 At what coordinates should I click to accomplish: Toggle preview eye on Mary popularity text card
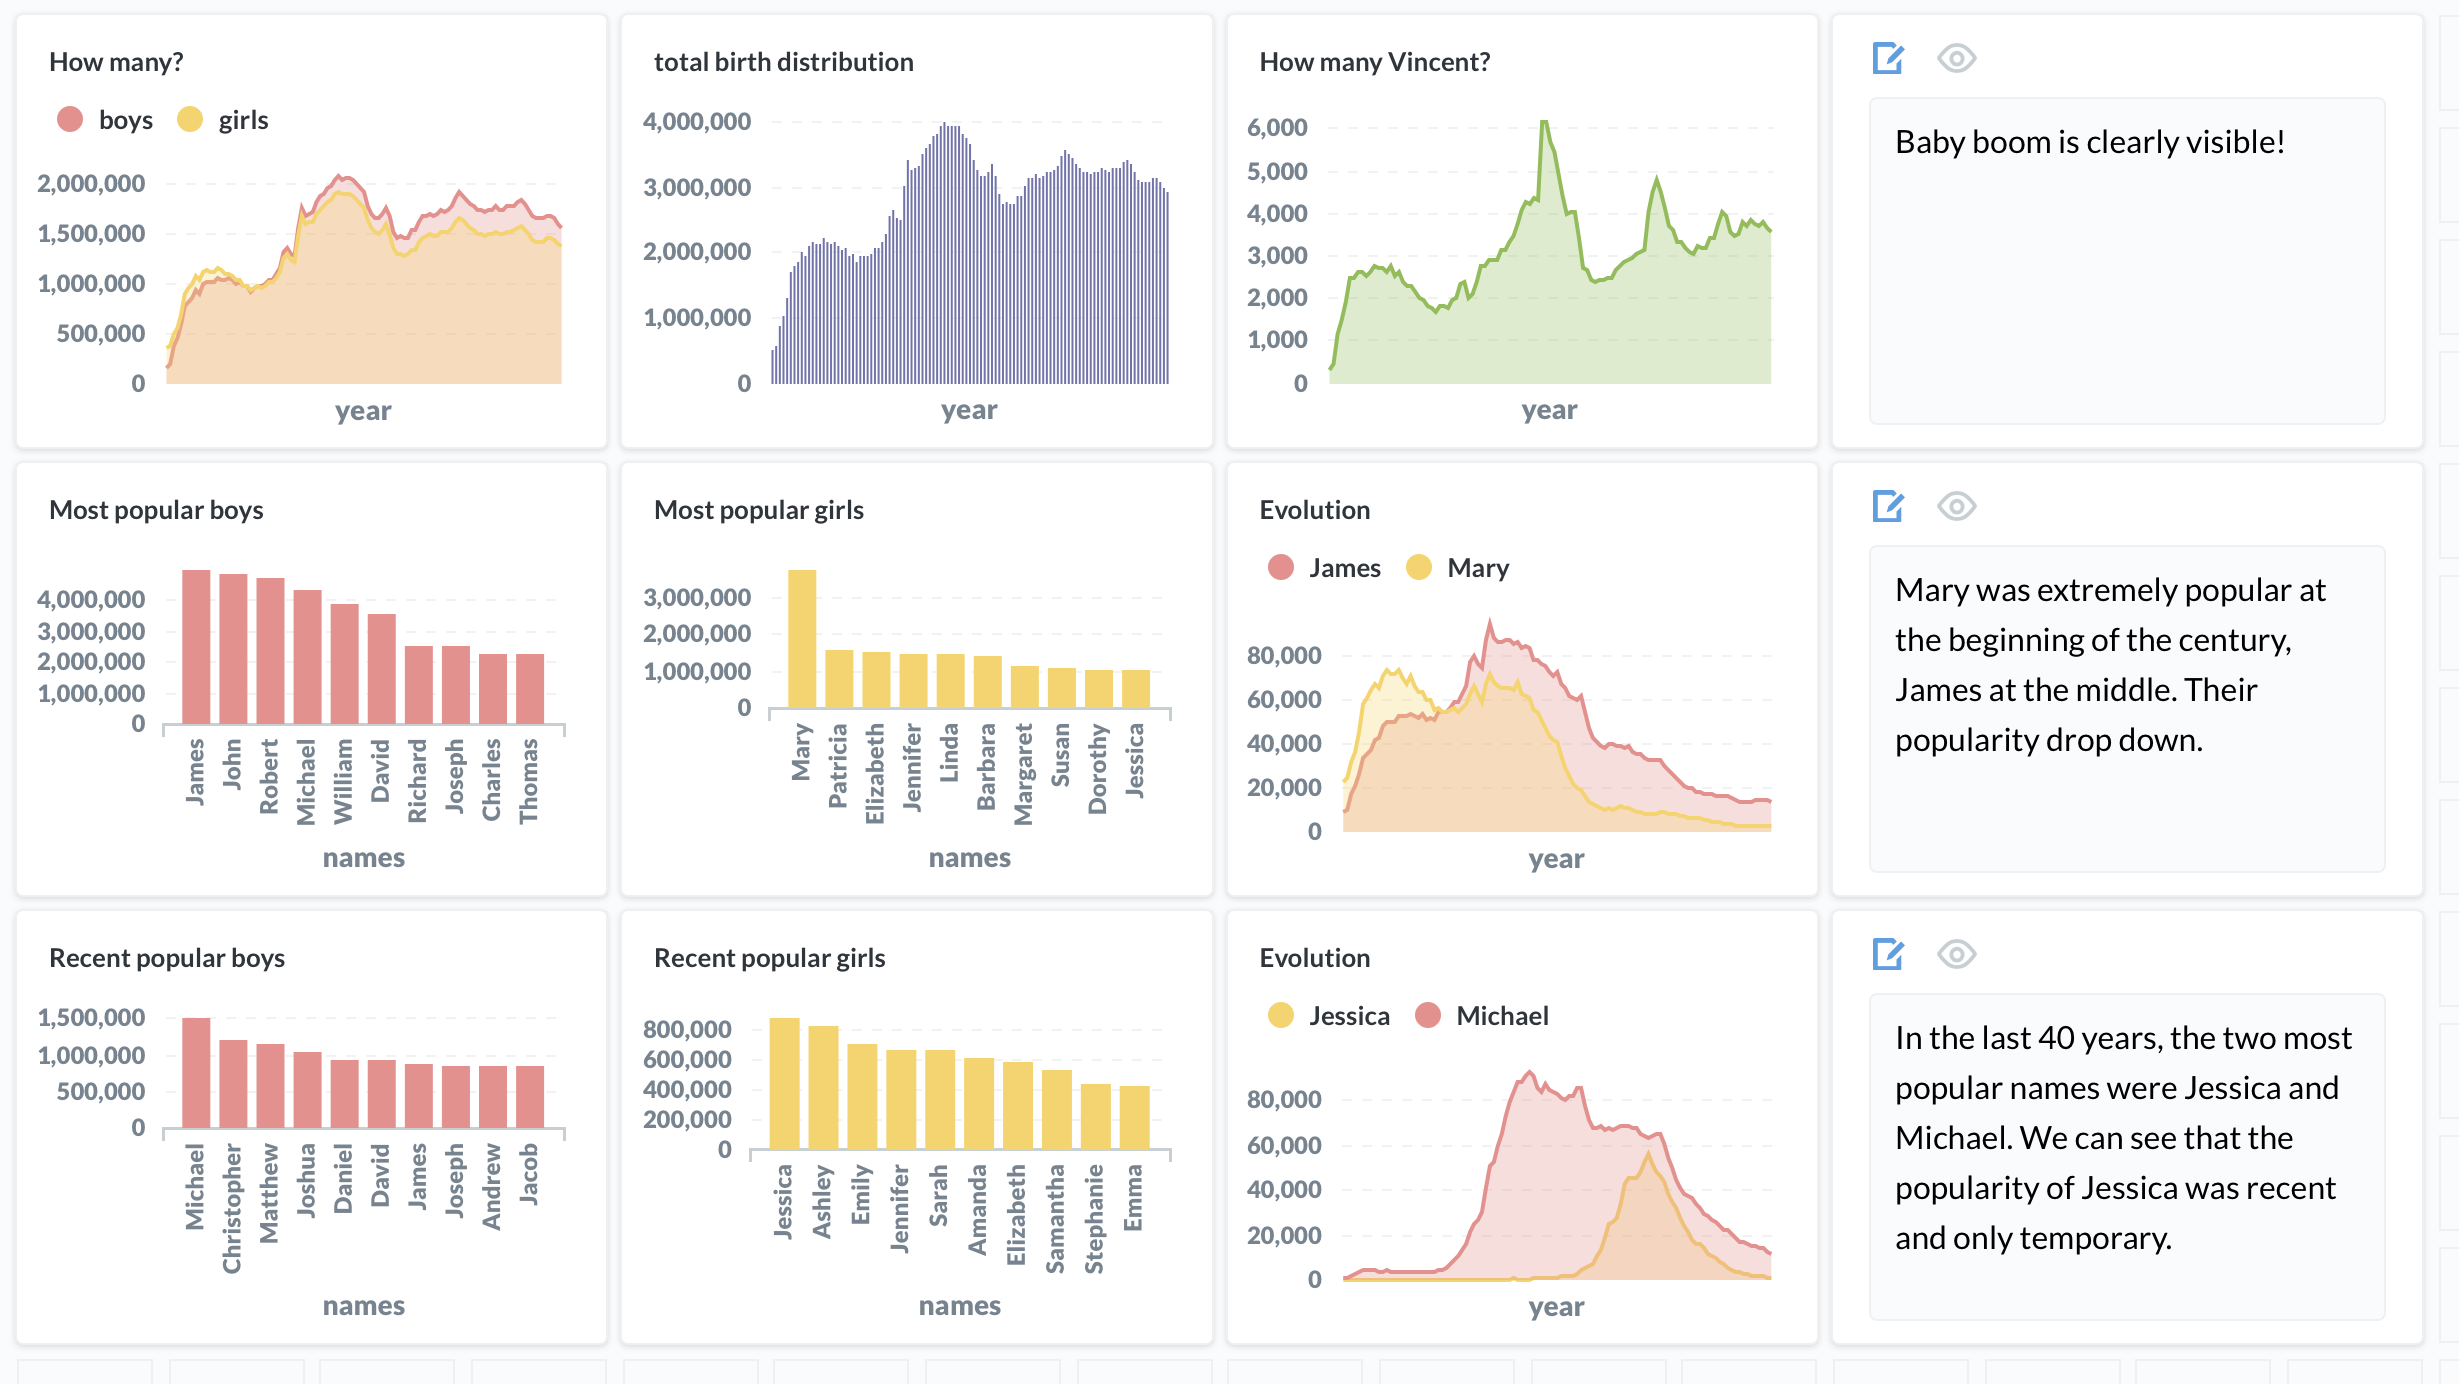pyautogui.click(x=1956, y=507)
